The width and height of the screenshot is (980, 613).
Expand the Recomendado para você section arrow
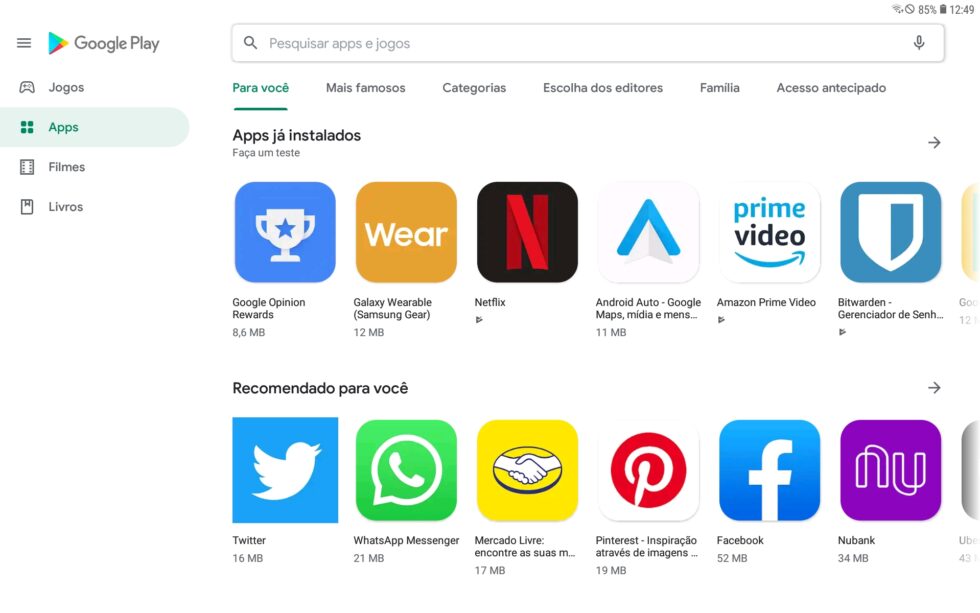pyautogui.click(x=934, y=387)
